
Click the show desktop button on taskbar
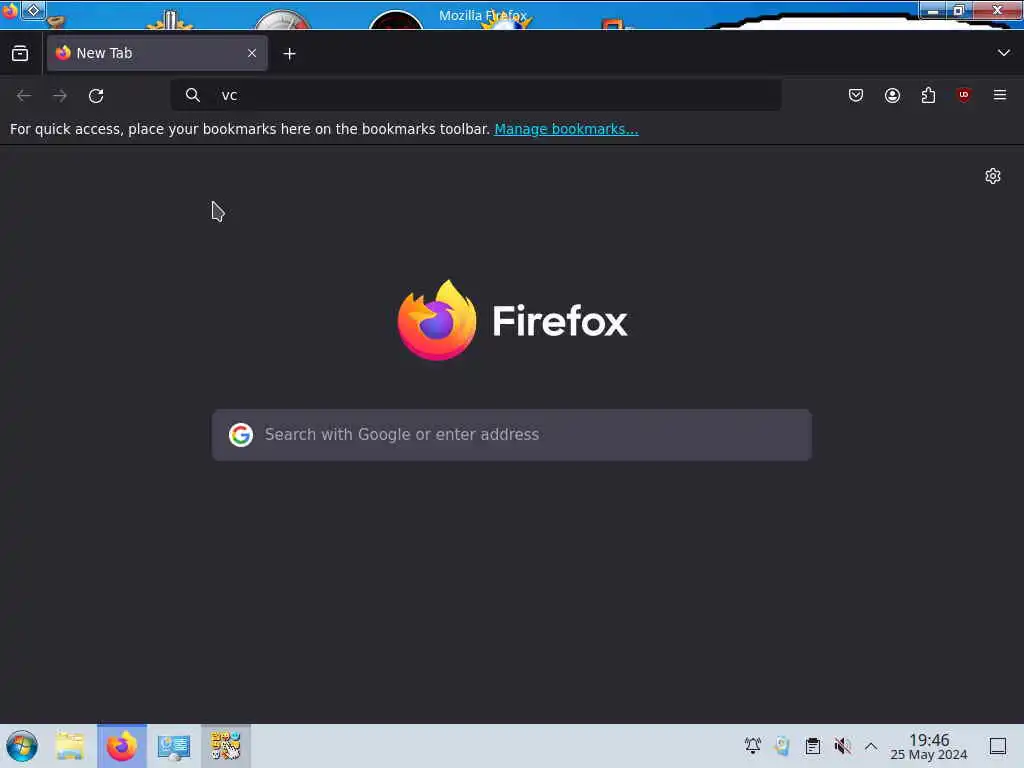tap(997, 746)
